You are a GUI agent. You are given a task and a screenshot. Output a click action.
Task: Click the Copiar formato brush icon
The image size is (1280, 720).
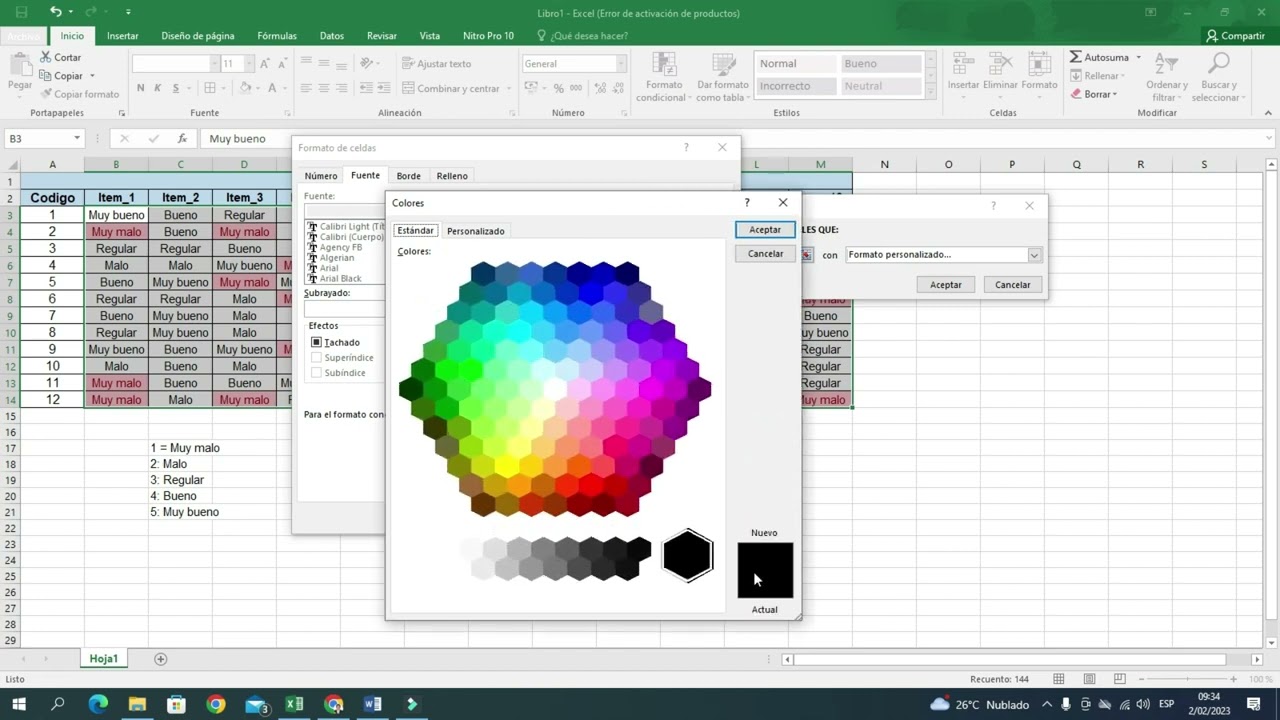coord(46,94)
